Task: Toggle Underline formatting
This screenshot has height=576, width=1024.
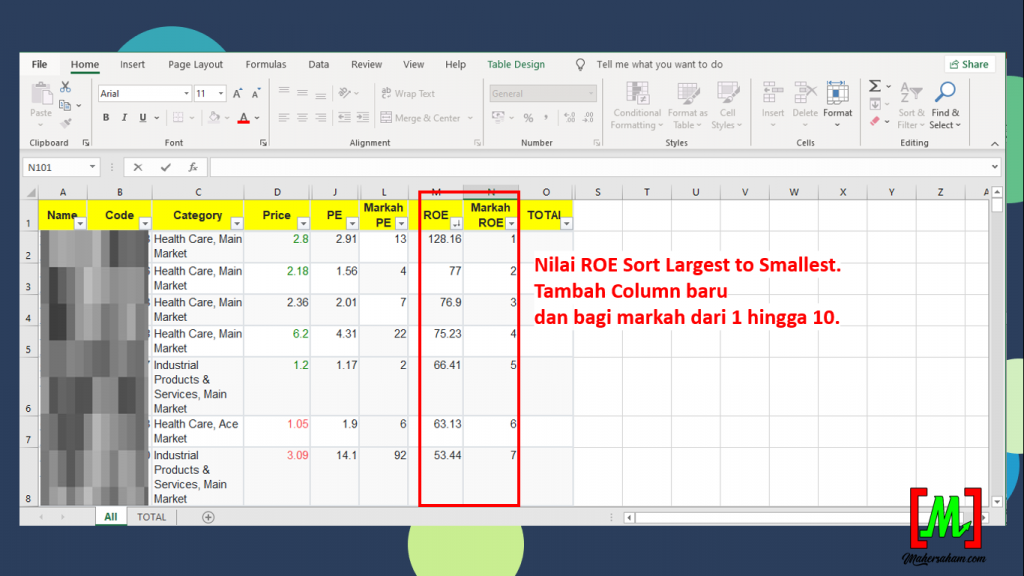Action: pos(143,118)
